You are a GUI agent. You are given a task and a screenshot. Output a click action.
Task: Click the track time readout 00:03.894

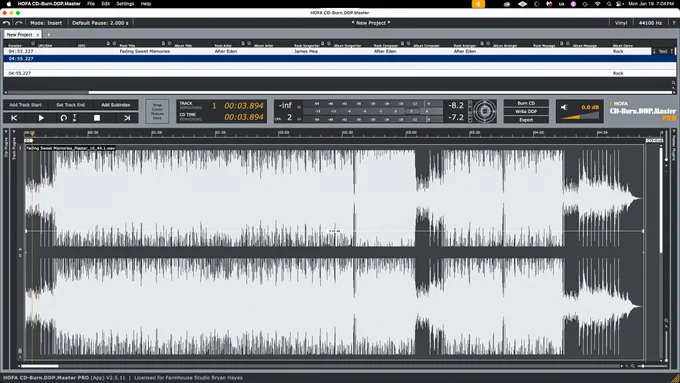(x=244, y=106)
